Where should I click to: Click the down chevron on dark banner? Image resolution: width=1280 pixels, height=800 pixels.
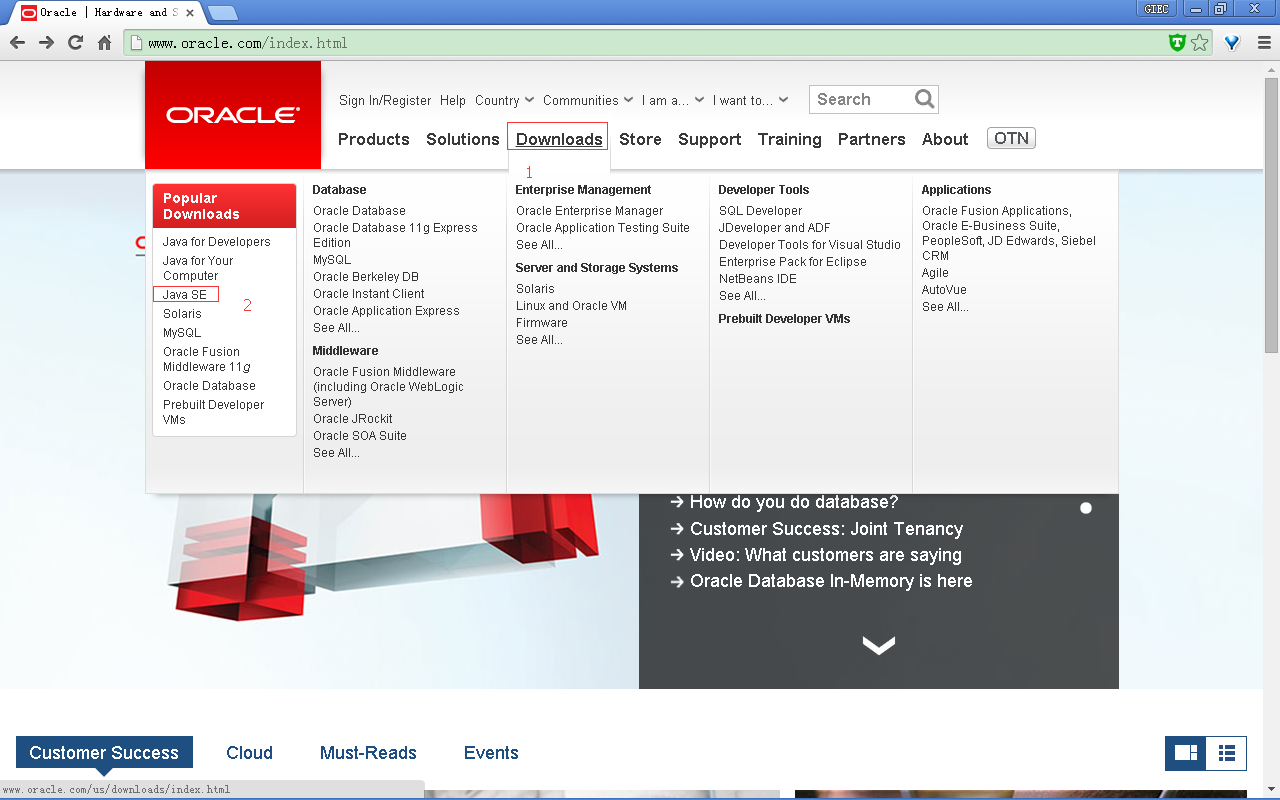pyautogui.click(x=879, y=646)
